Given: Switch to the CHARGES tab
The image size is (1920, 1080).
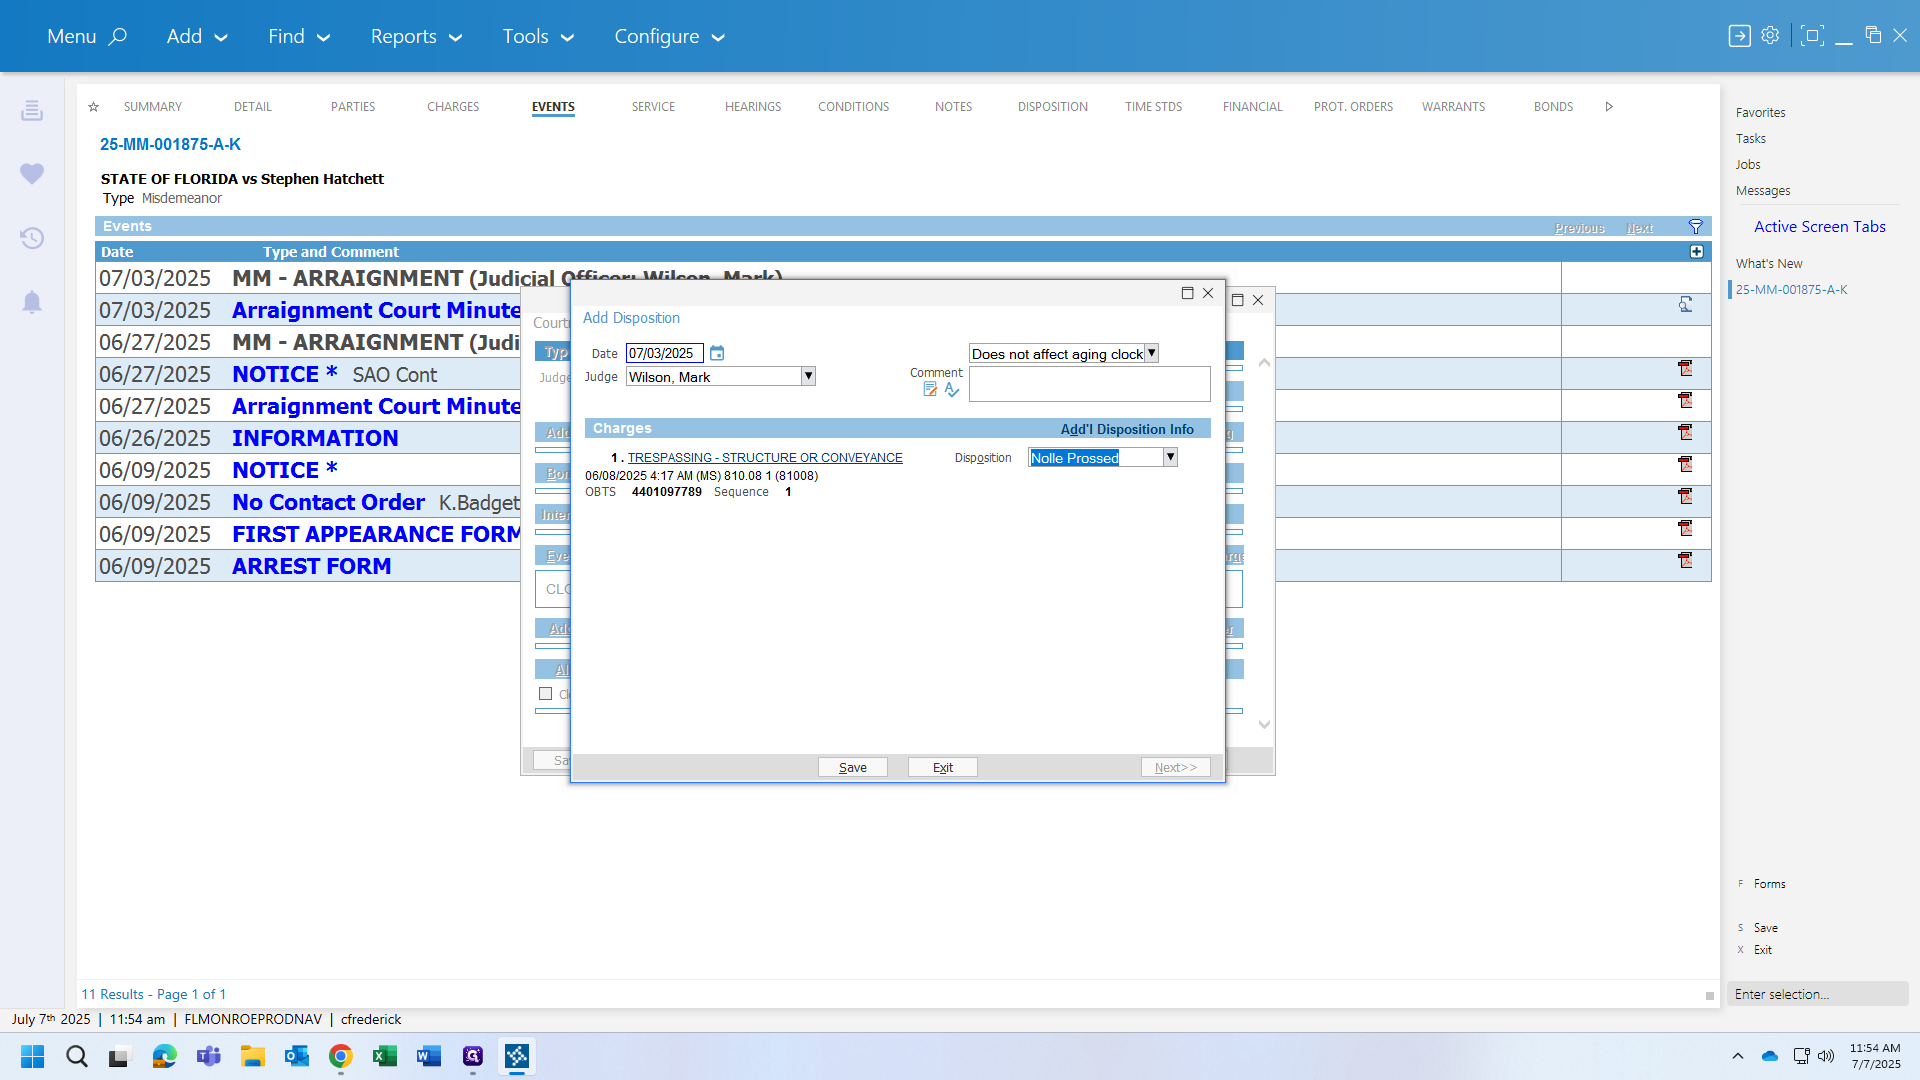Looking at the screenshot, I should 453,107.
